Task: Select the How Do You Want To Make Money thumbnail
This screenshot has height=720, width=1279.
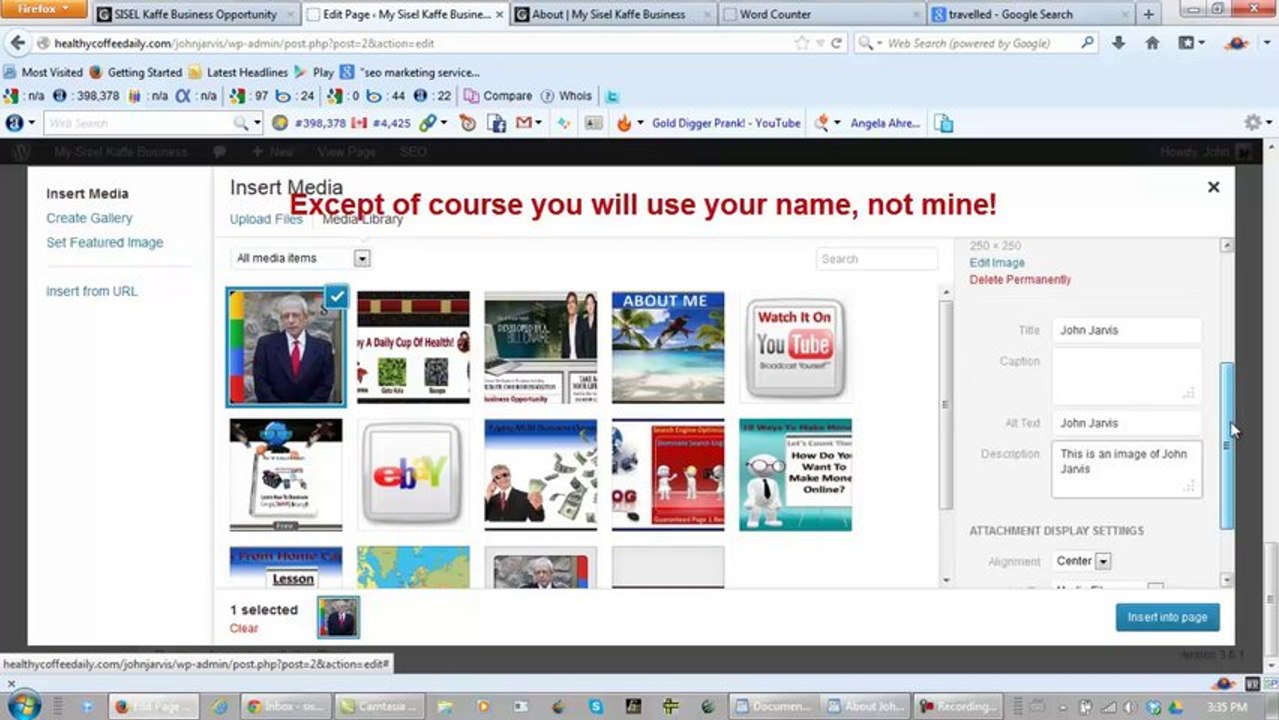Action: click(x=795, y=475)
